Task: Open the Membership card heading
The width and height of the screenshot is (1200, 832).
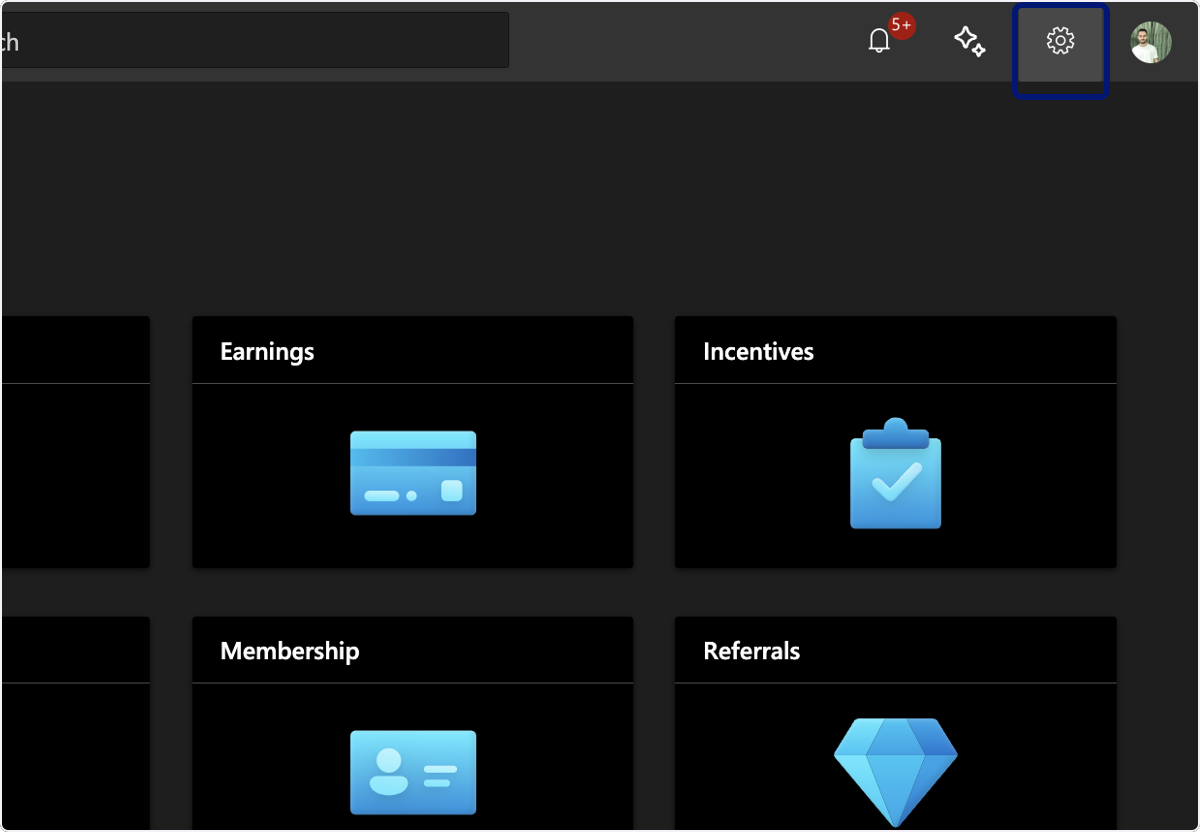Action: coord(289,651)
